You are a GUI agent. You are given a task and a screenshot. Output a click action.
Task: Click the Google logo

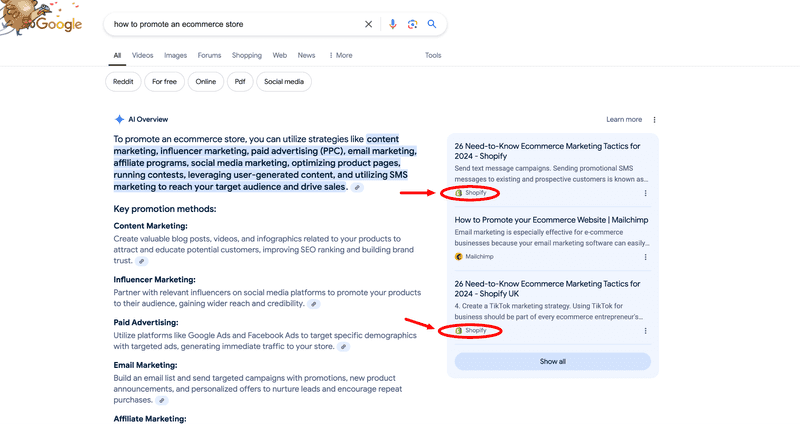click(43, 19)
